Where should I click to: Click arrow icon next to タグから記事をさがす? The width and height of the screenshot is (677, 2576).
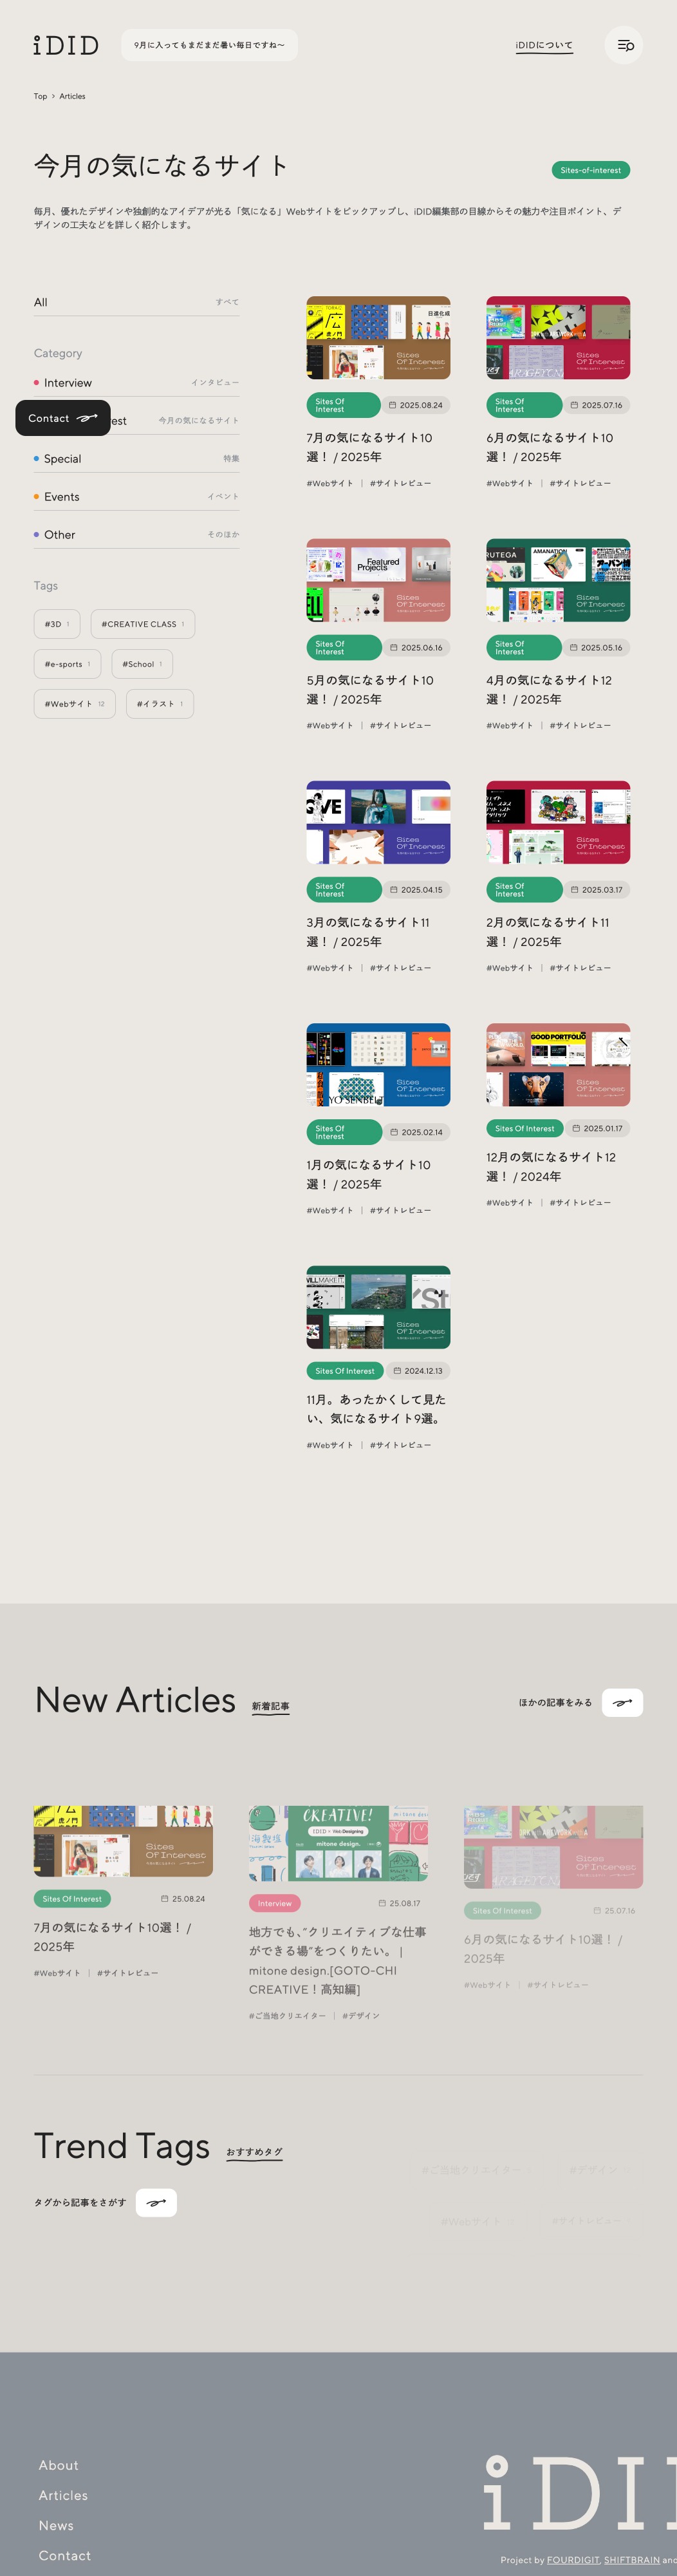pos(156,2202)
